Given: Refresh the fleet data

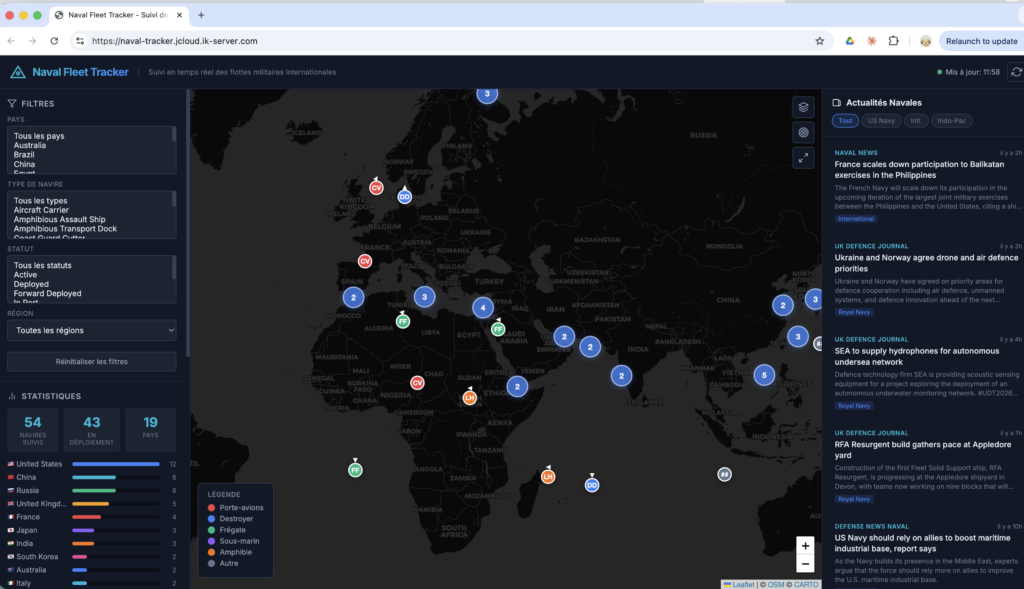Looking at the screenshot, I should 1016,72.
